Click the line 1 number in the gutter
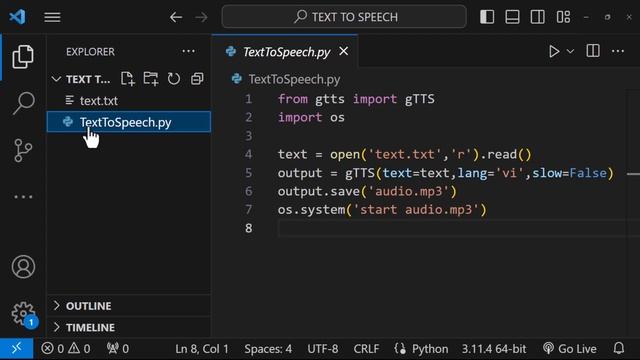Image resolution: width=640 pixels, height=360 pixels. point(249,99)
